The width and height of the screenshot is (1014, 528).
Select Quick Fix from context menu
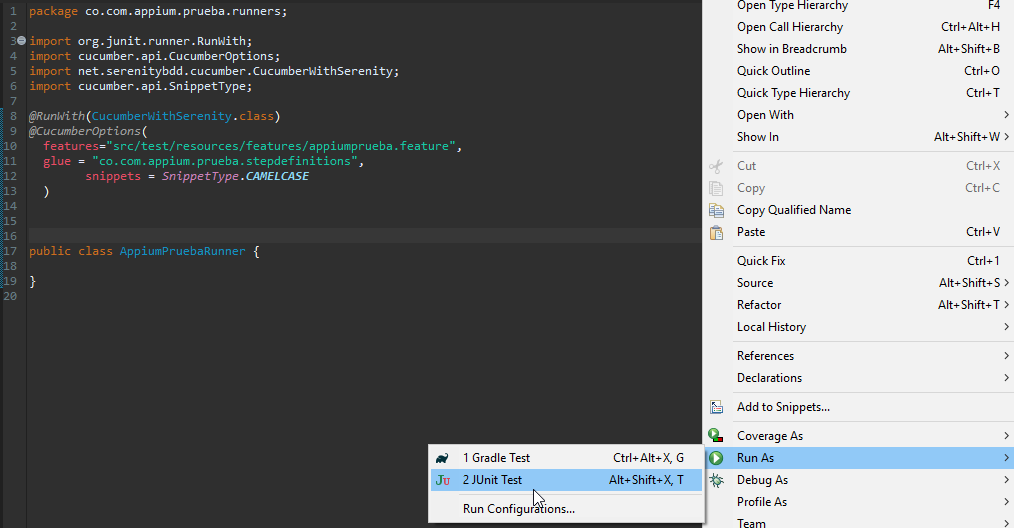pos(761,261)
